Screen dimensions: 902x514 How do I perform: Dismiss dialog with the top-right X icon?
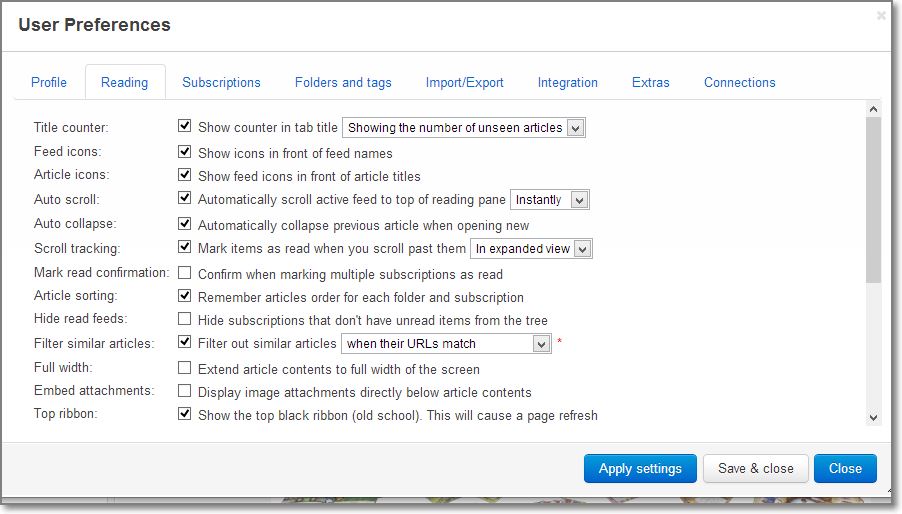[881, 16]
